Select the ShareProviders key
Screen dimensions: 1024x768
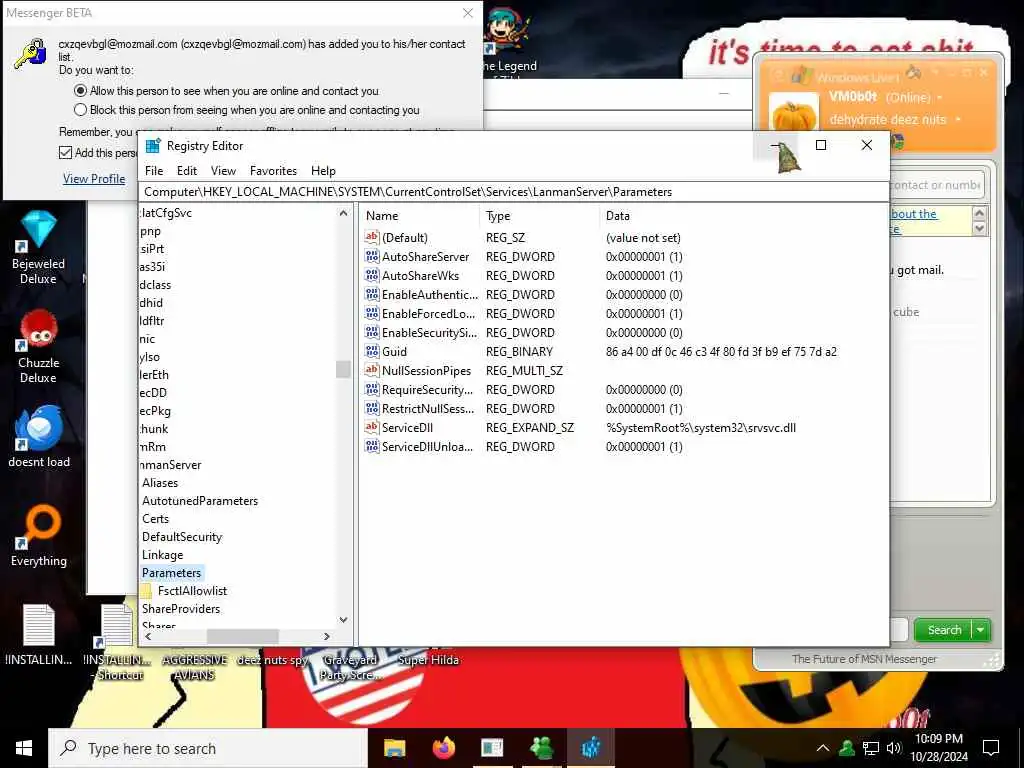click(x=181, y=609)
